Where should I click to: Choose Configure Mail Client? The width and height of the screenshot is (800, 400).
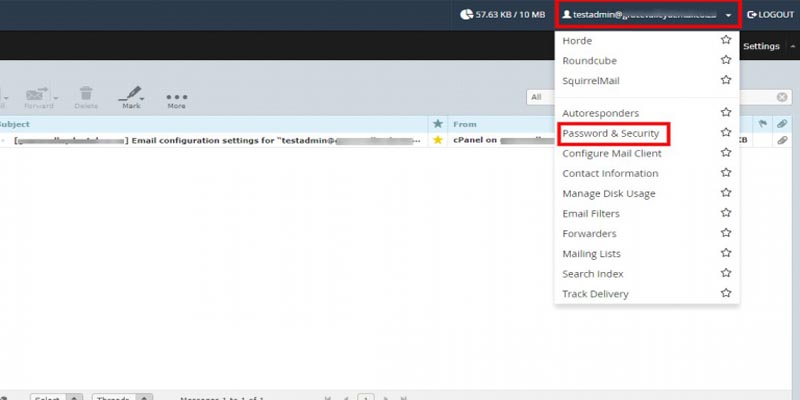[x=612, y=154]
